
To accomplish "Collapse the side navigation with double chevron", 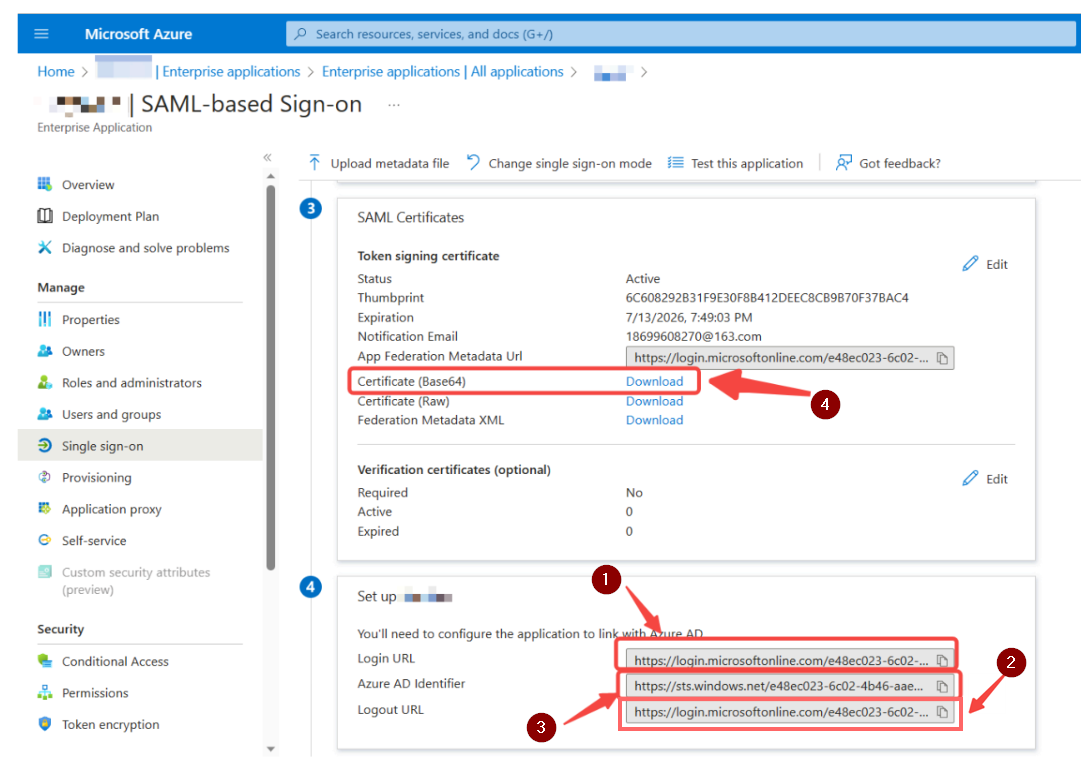I will (267, 157).
